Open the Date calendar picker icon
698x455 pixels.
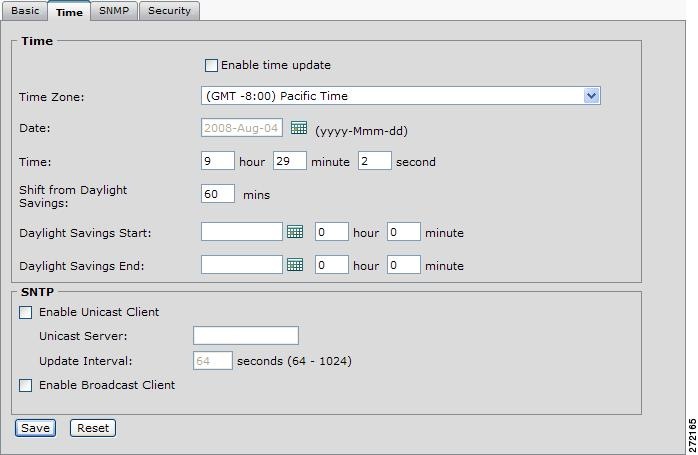point(299,128)
